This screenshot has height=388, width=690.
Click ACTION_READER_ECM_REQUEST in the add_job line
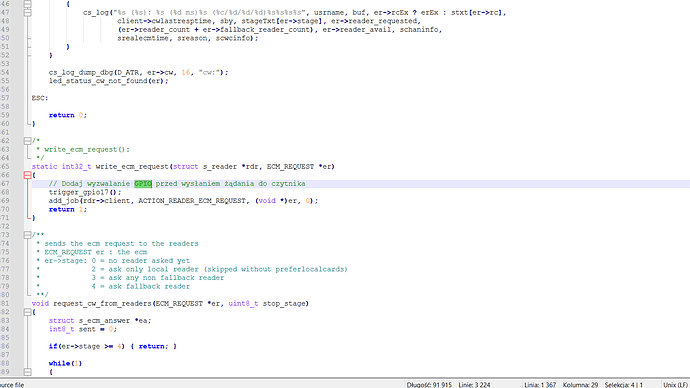[192, 201]
